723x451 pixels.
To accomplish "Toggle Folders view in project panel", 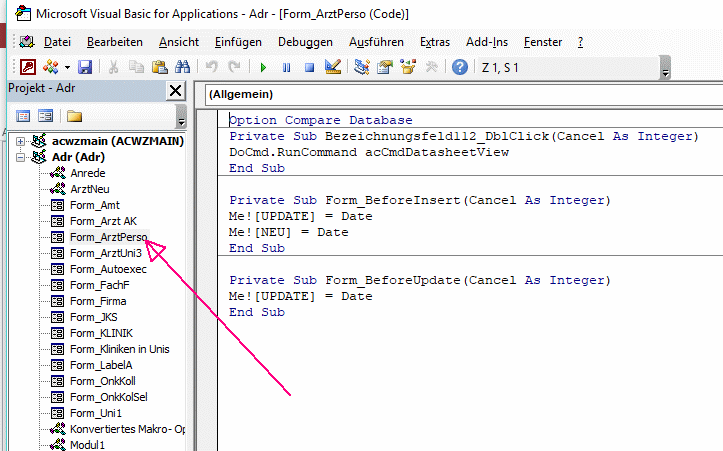I will coord(74,116).
